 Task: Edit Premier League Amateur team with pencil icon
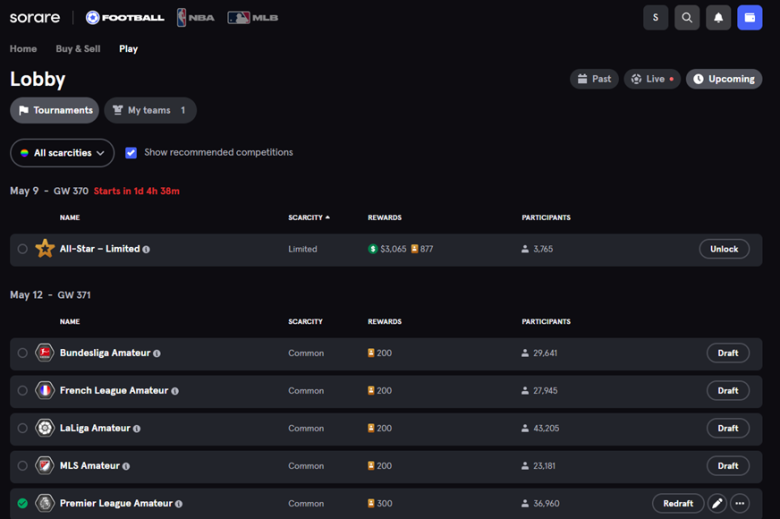[x=717, y=504]
